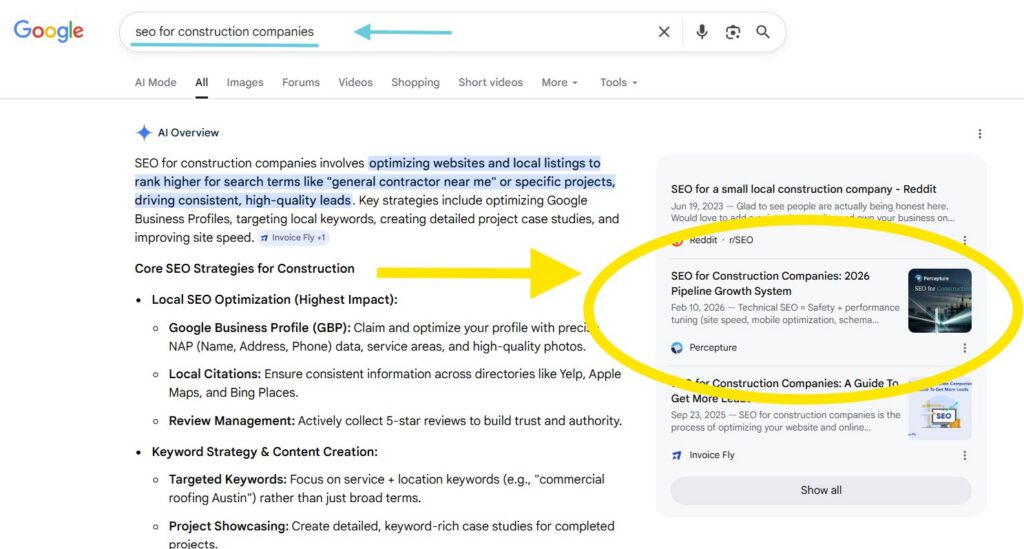Click the Invoice Fly article thumbnail

[939, 409]
